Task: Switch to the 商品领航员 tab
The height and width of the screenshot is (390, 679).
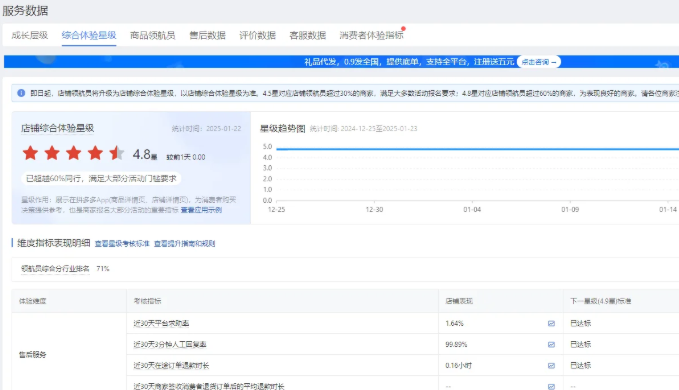Action: pyautogui.click(x=152, y=35)
